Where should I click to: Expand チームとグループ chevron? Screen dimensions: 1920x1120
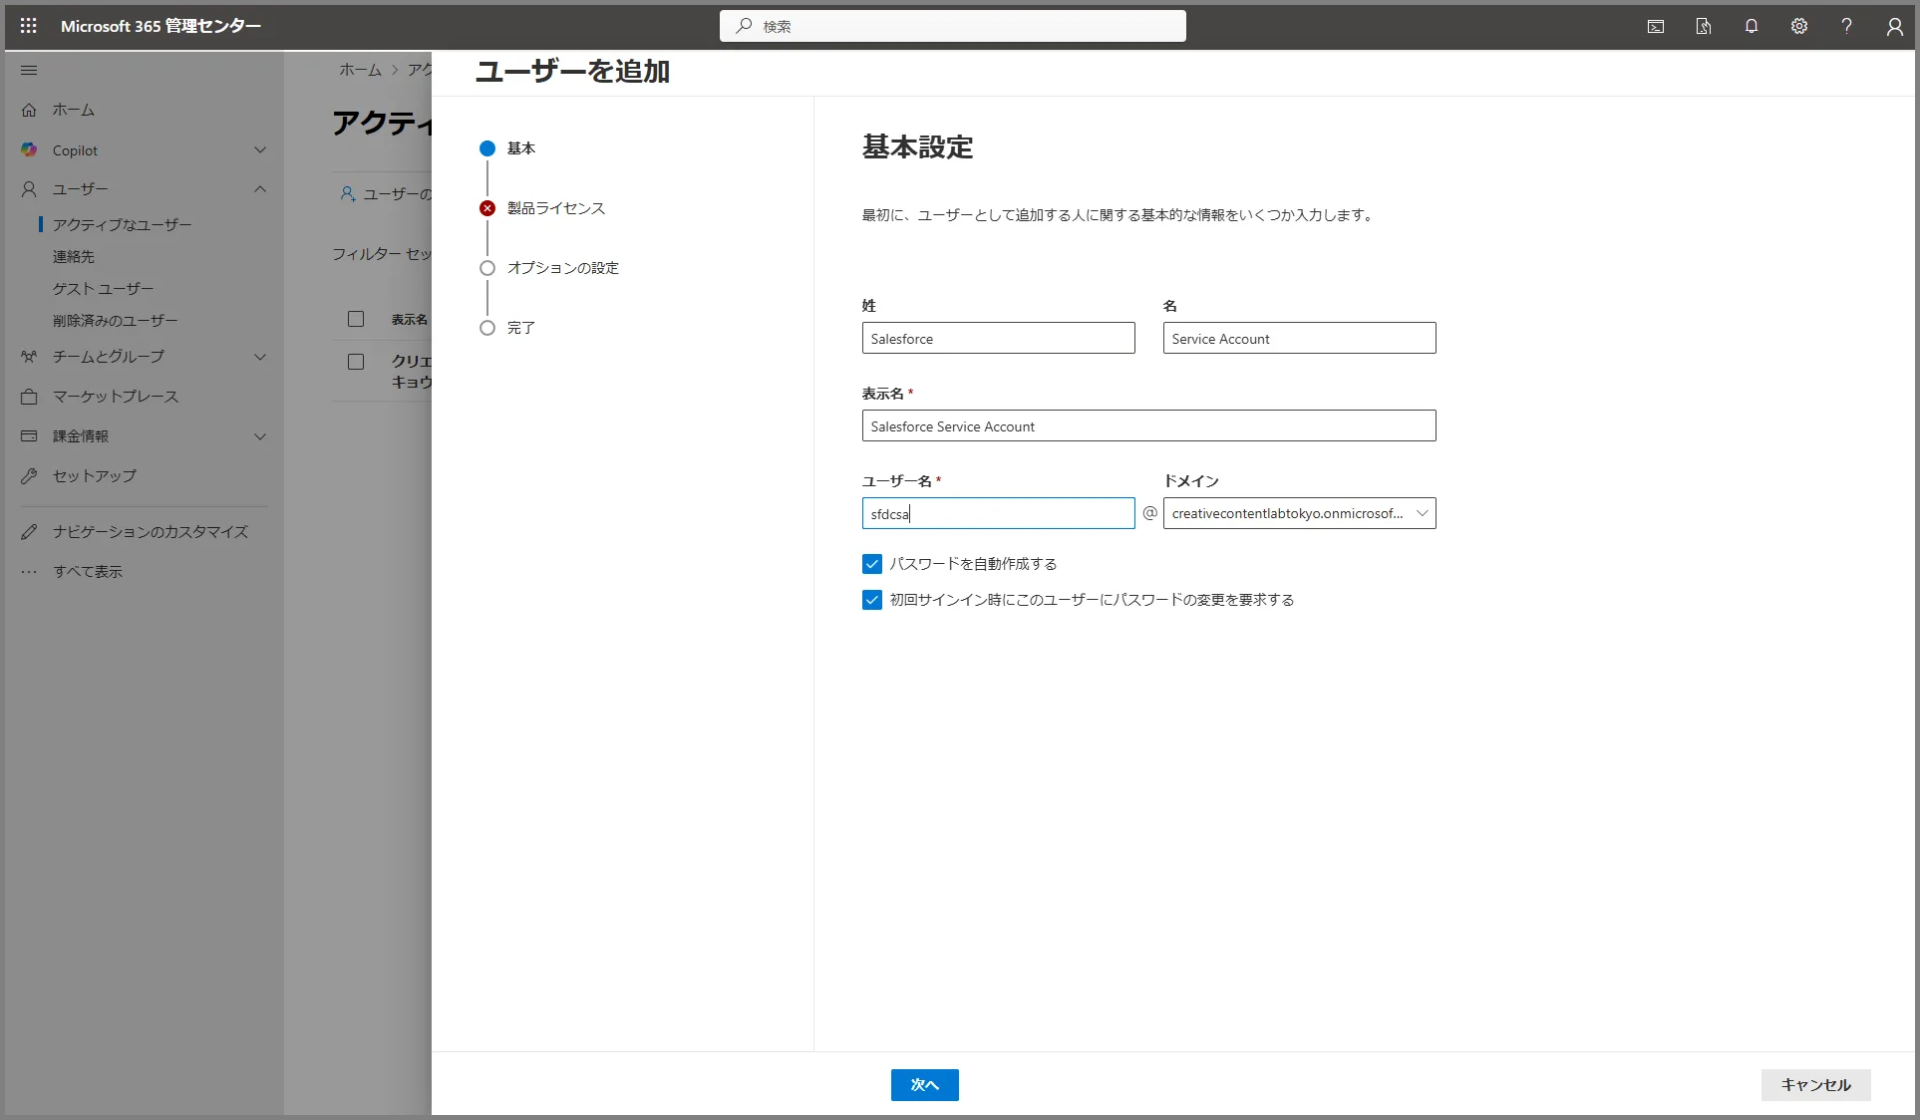tap(260, 357)
